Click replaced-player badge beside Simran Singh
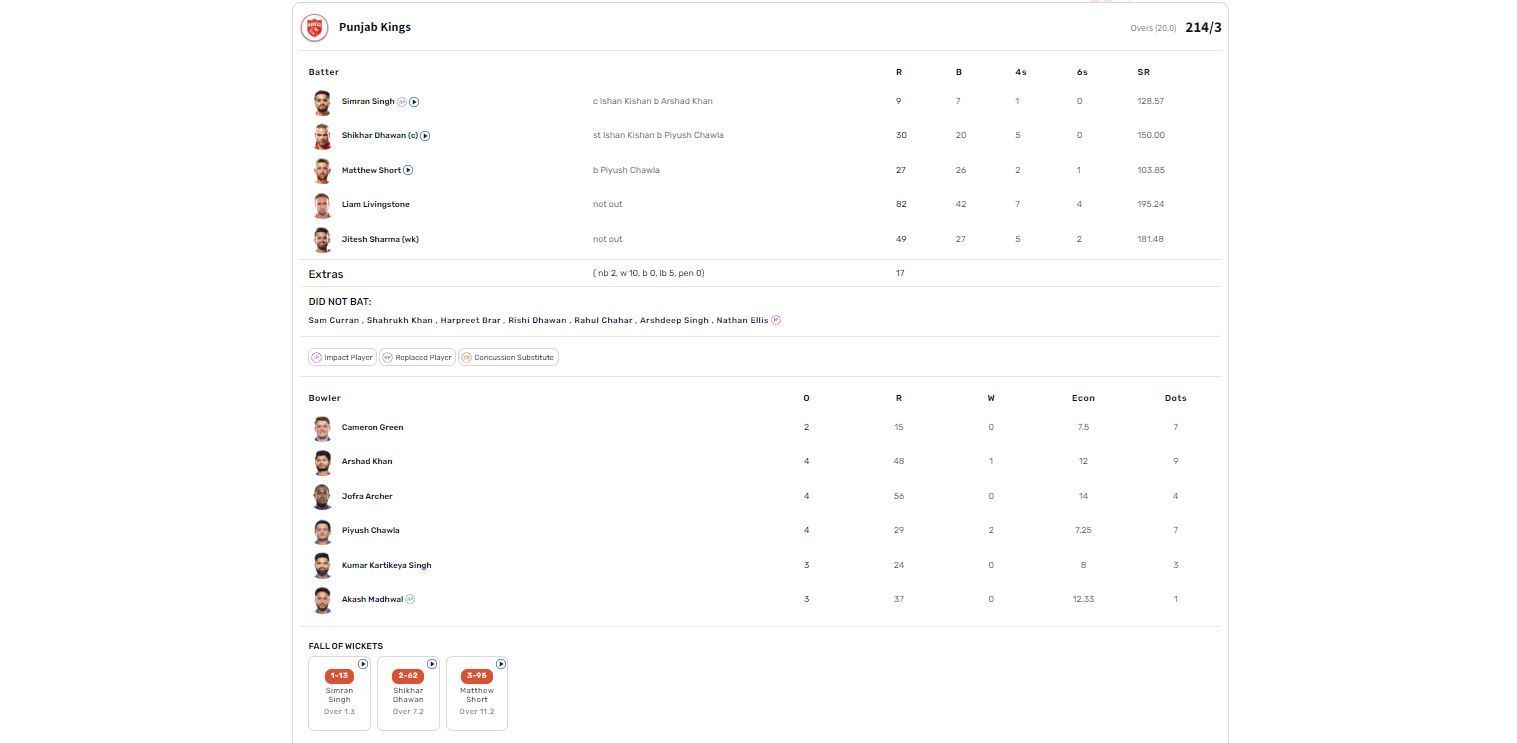Viewport: 1517px width, 743px height. 402,102
